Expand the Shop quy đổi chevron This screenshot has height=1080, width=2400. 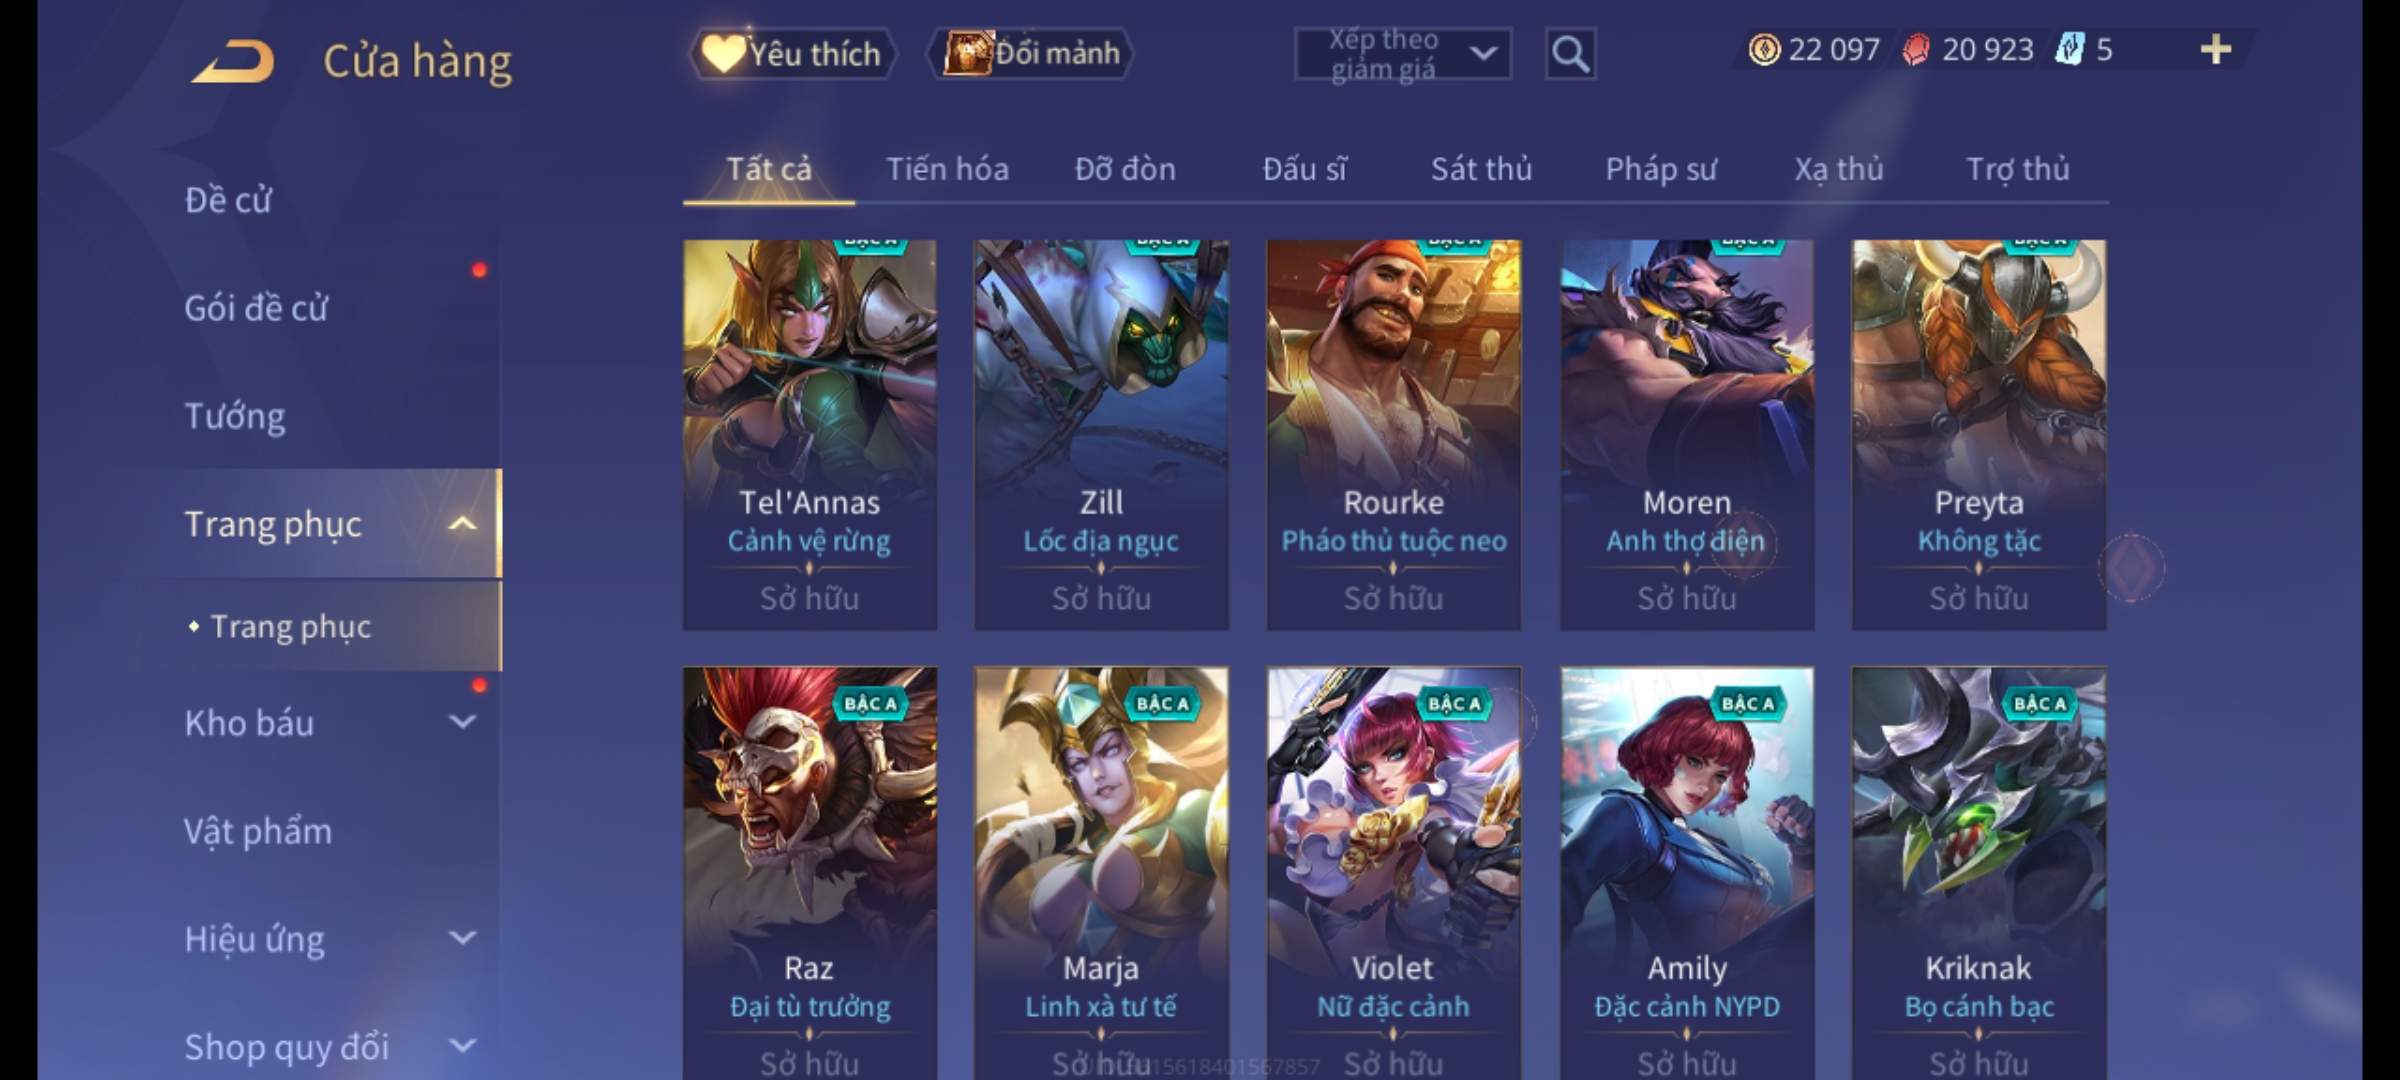[x=462, y=1046]
